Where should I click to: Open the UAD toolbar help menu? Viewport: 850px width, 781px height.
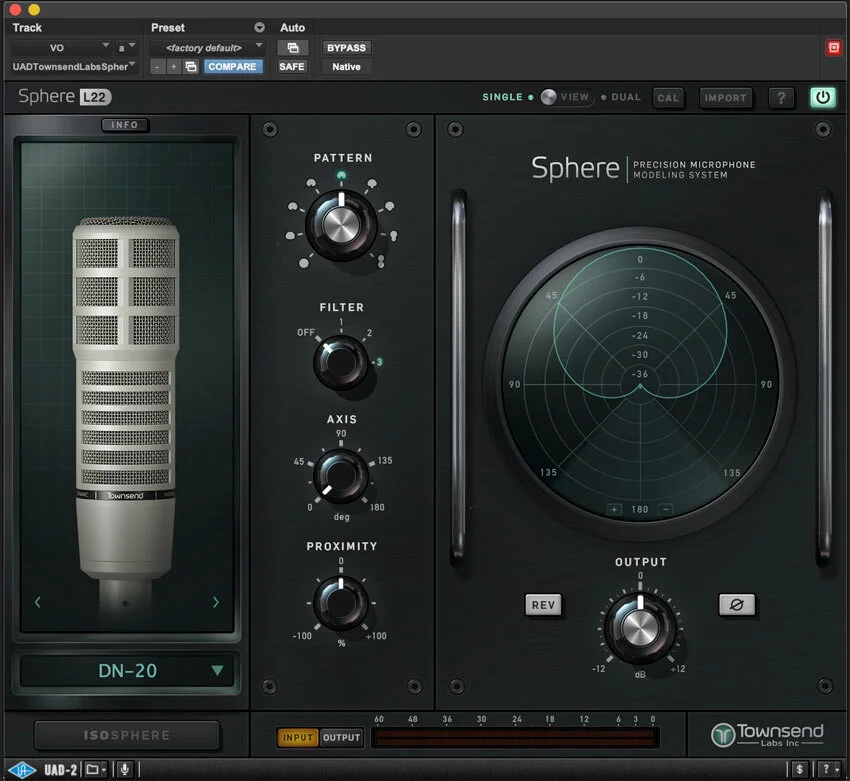(x=829, y=769)
